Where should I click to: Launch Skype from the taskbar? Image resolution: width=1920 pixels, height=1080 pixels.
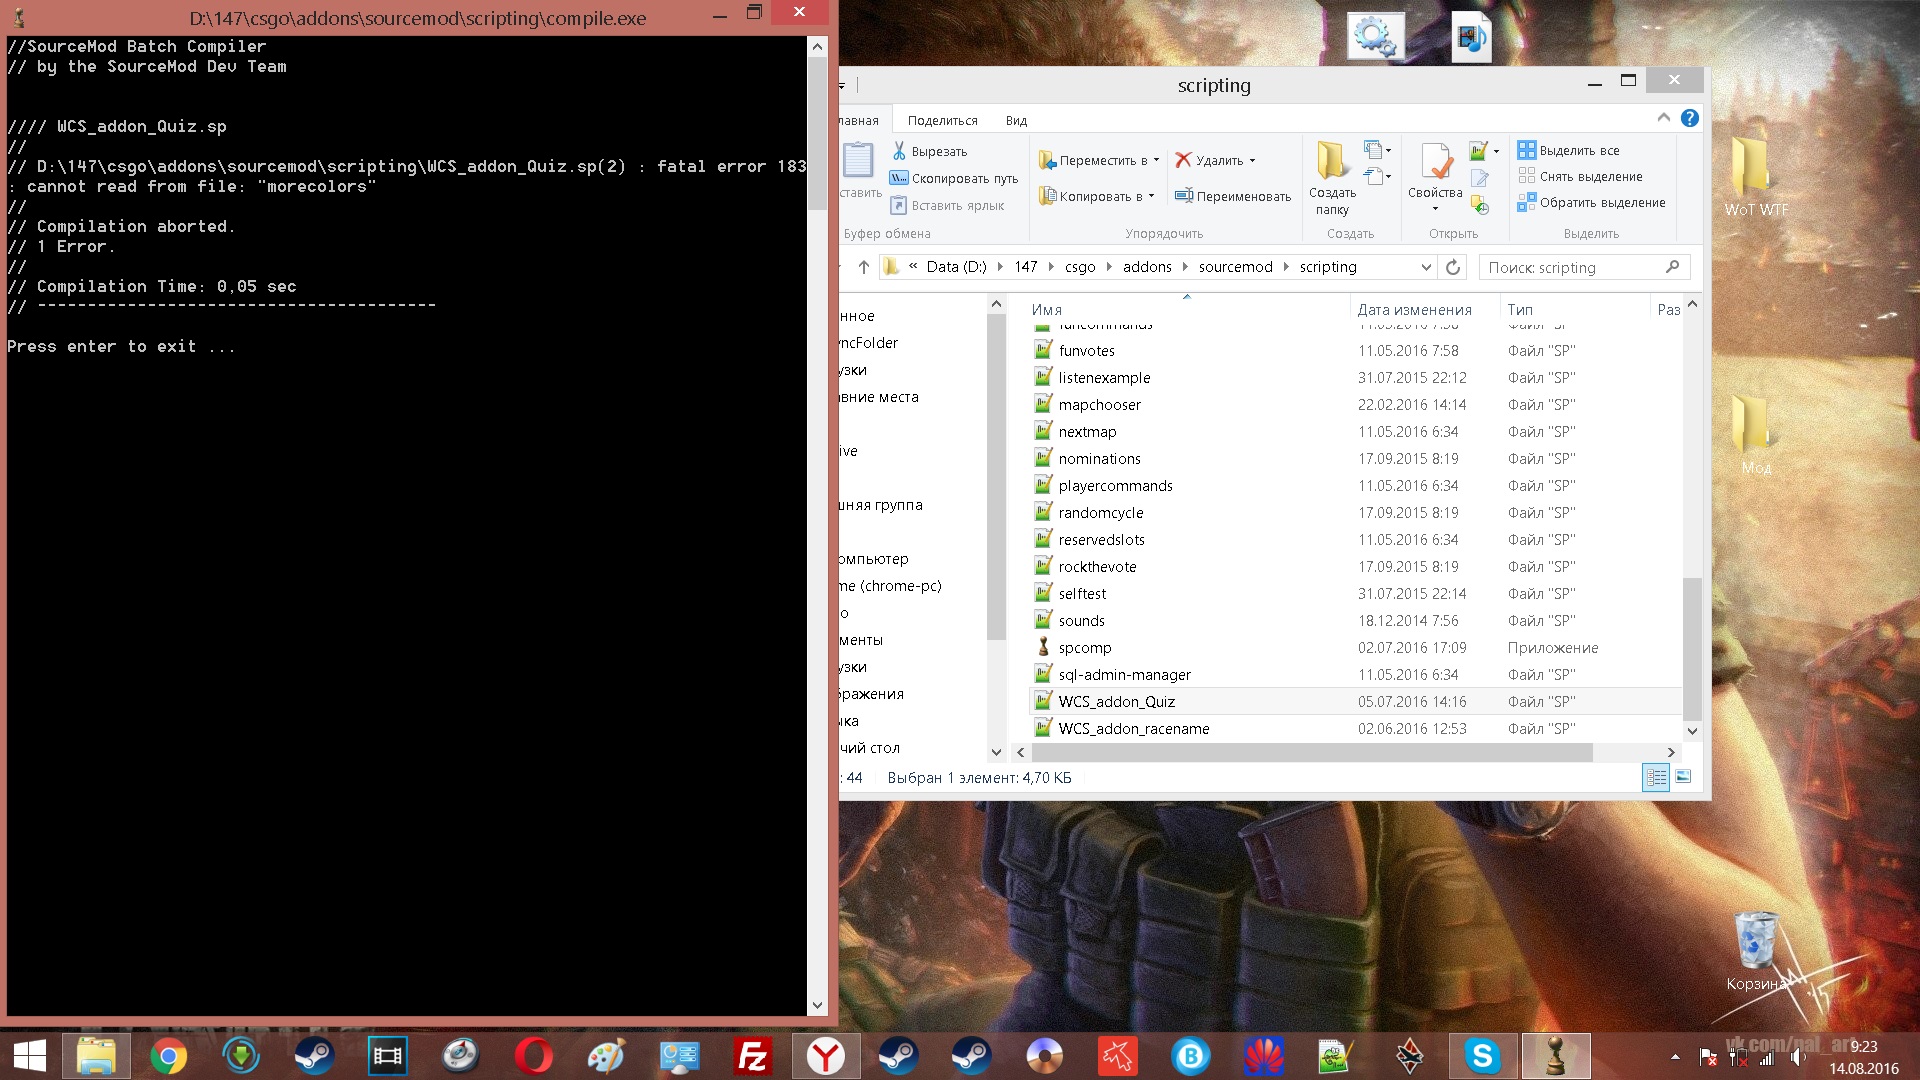coord(1482,1056)
